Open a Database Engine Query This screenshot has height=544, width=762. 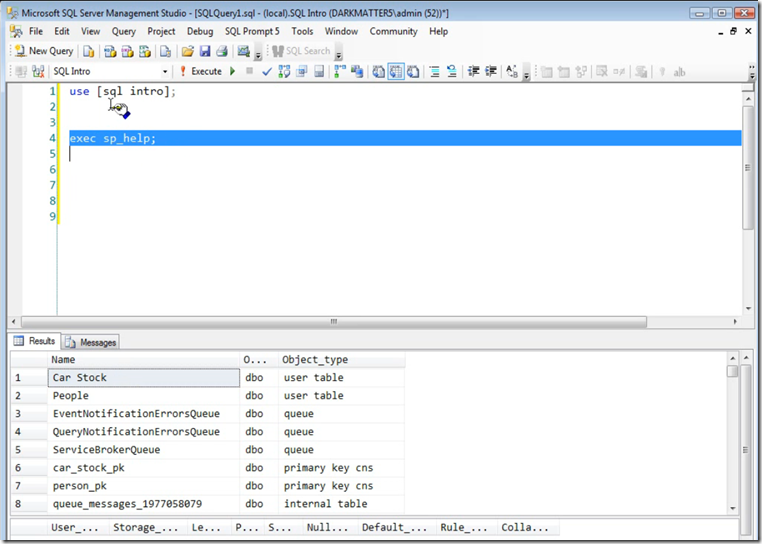89,51
